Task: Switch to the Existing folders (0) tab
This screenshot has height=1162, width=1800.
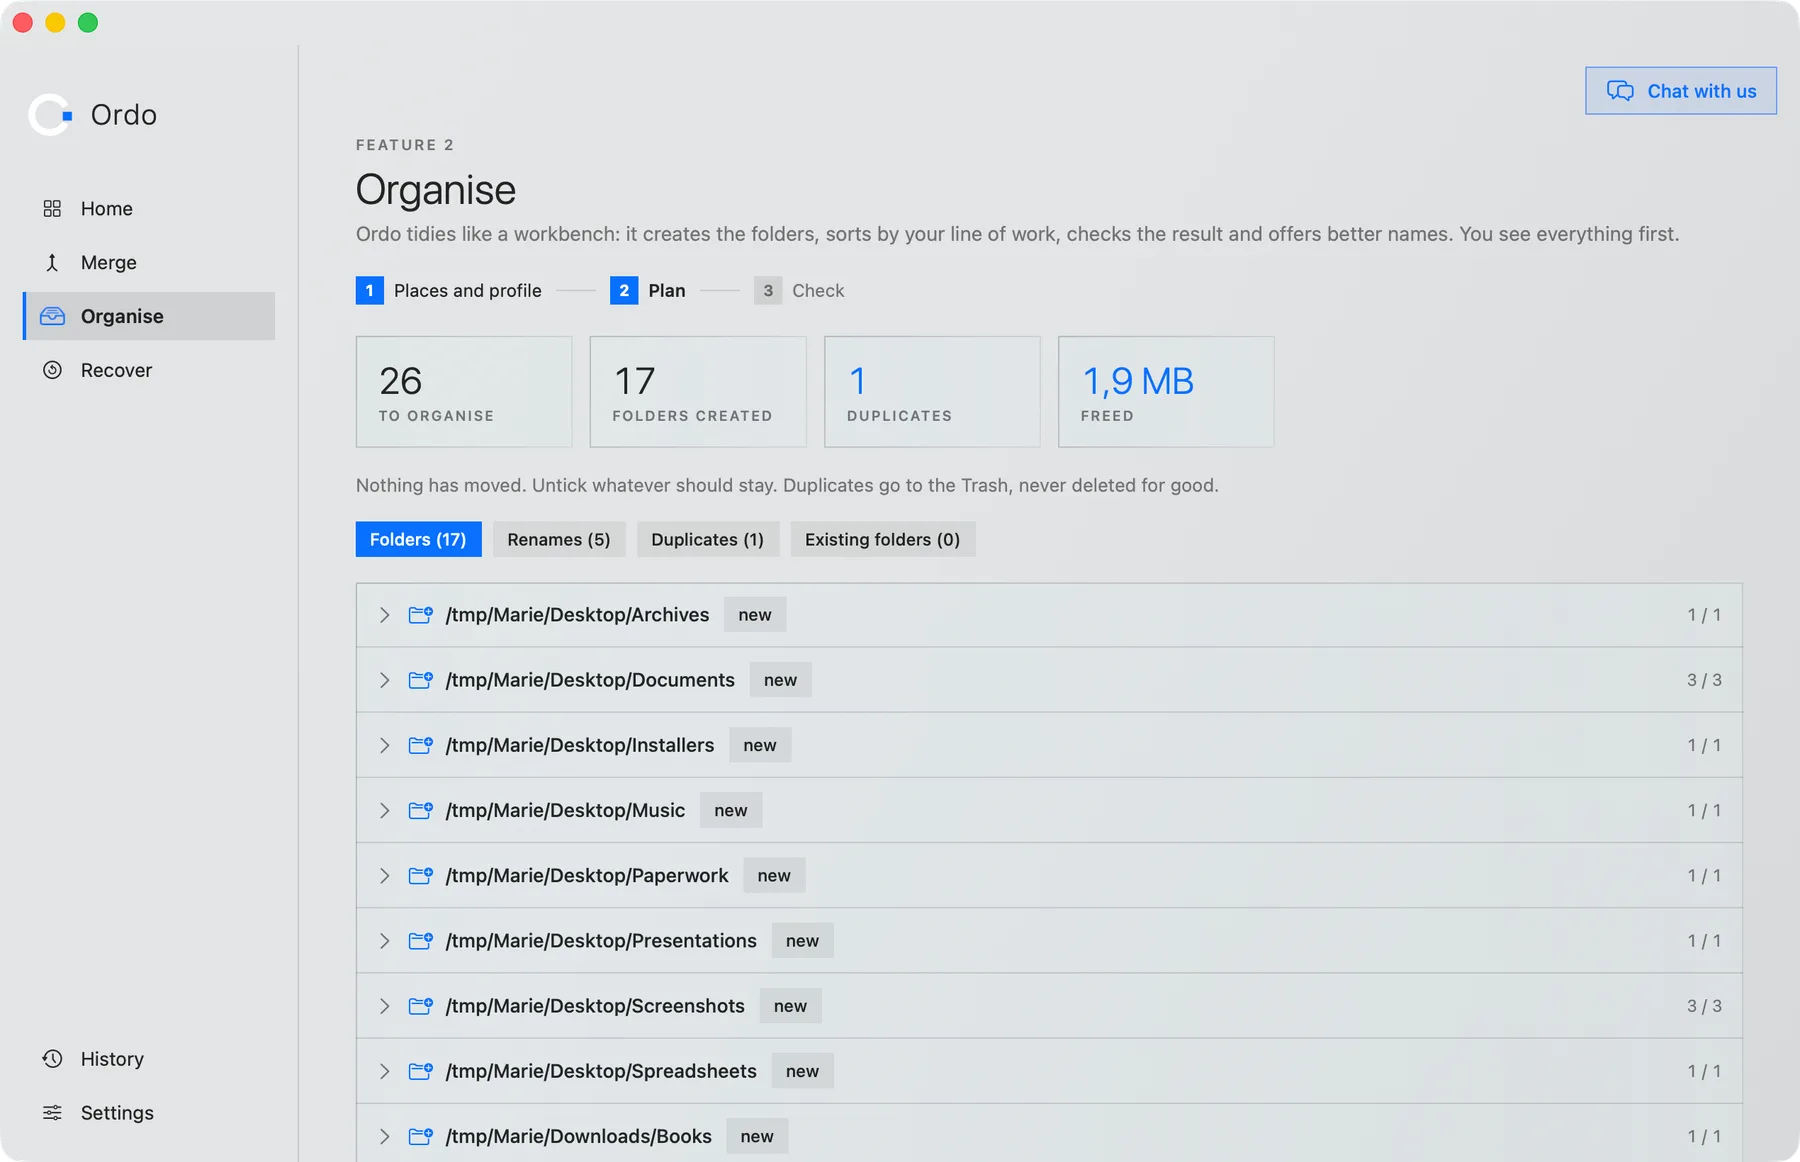Action: [882, 539]
